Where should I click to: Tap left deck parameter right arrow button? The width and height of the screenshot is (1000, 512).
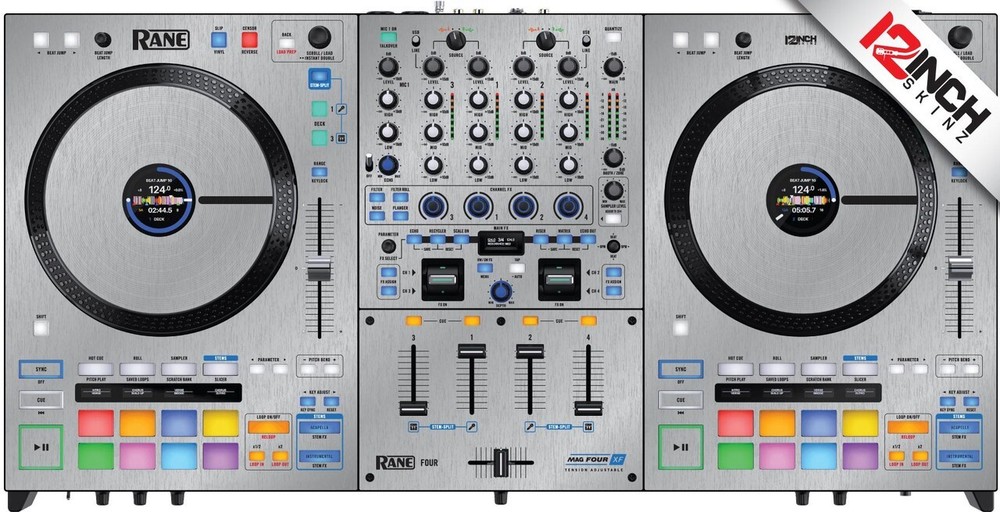coord(280,369)
